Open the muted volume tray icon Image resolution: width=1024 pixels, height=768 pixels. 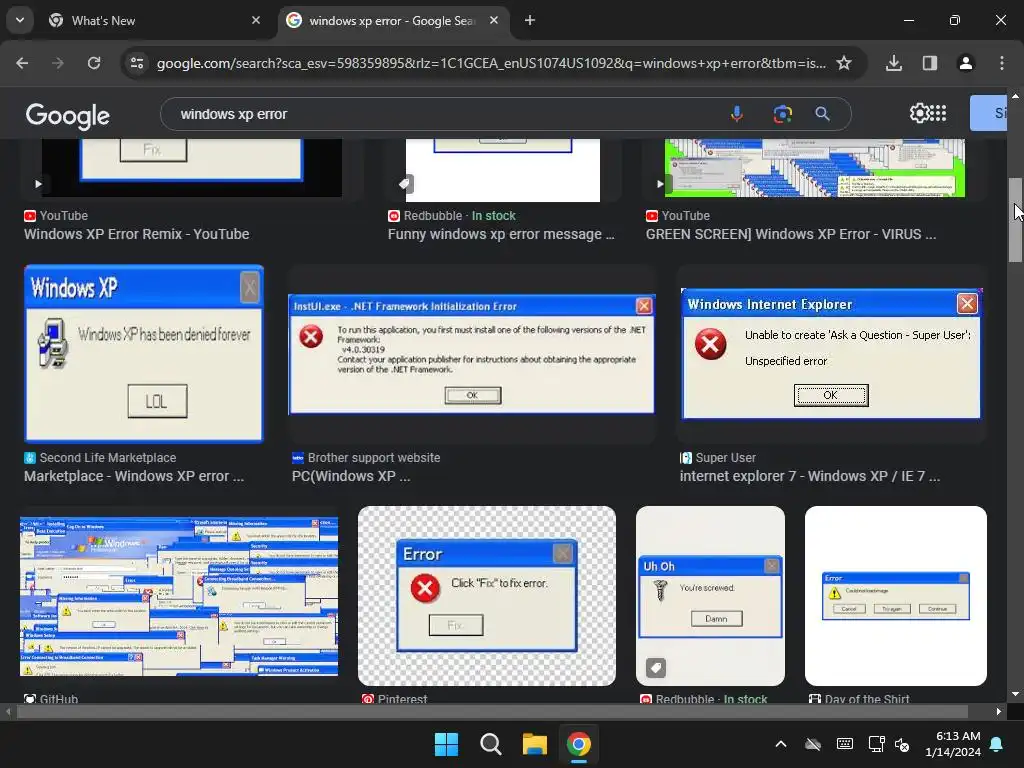902,744
